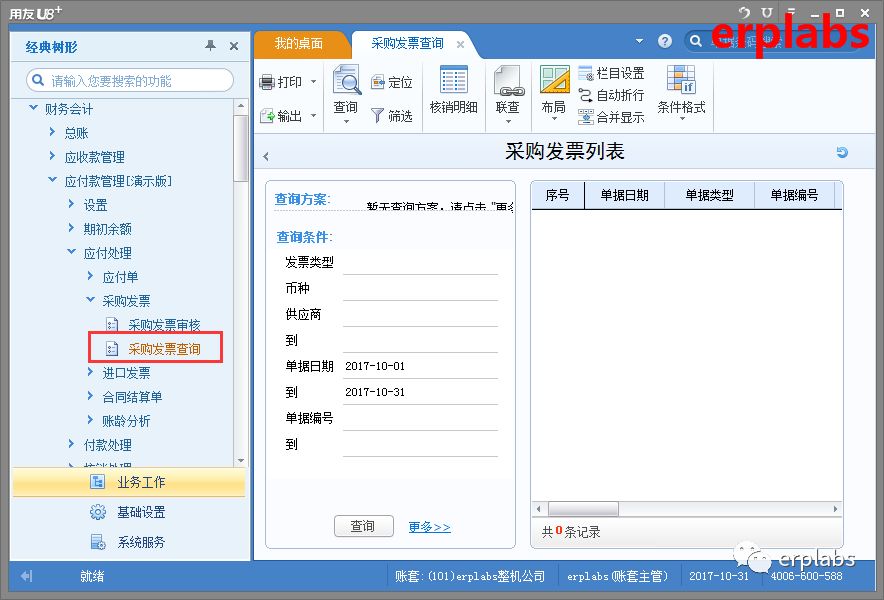Switch to 我的桌面 tab
The width and height of the screenshot is (884, 600).
click(x=299, y=43)
